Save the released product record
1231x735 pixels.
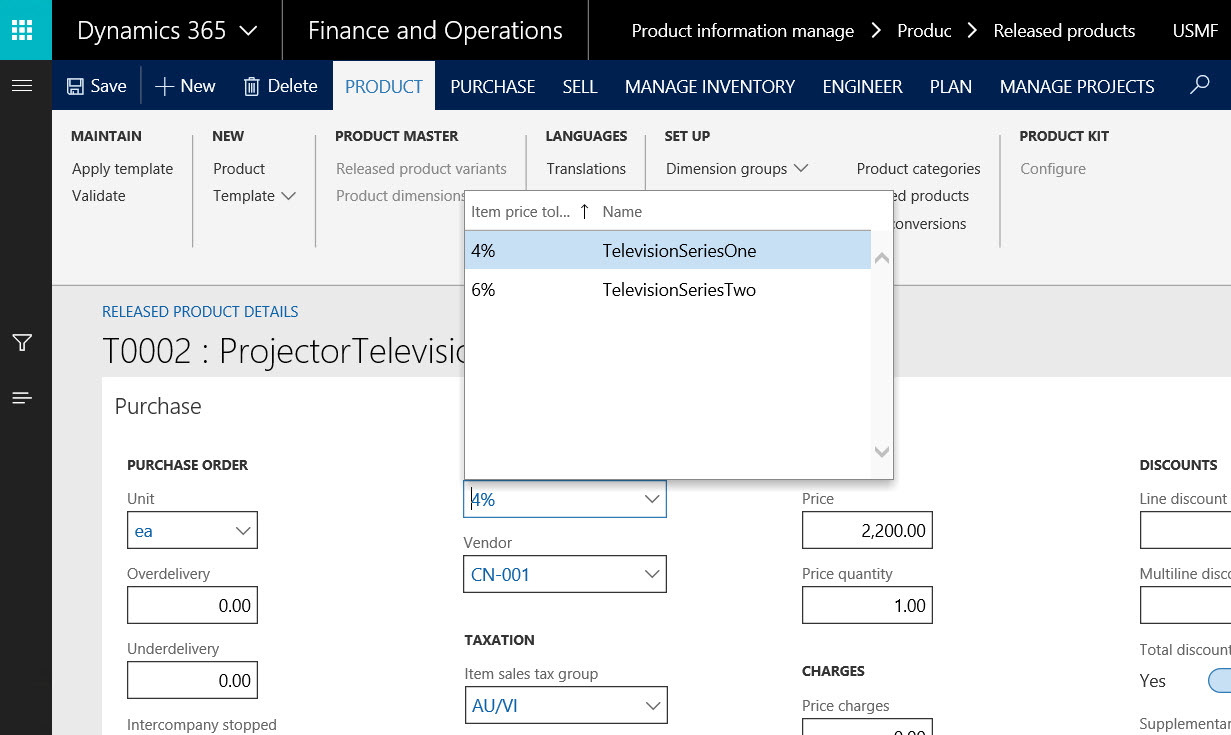pos(96,86)
